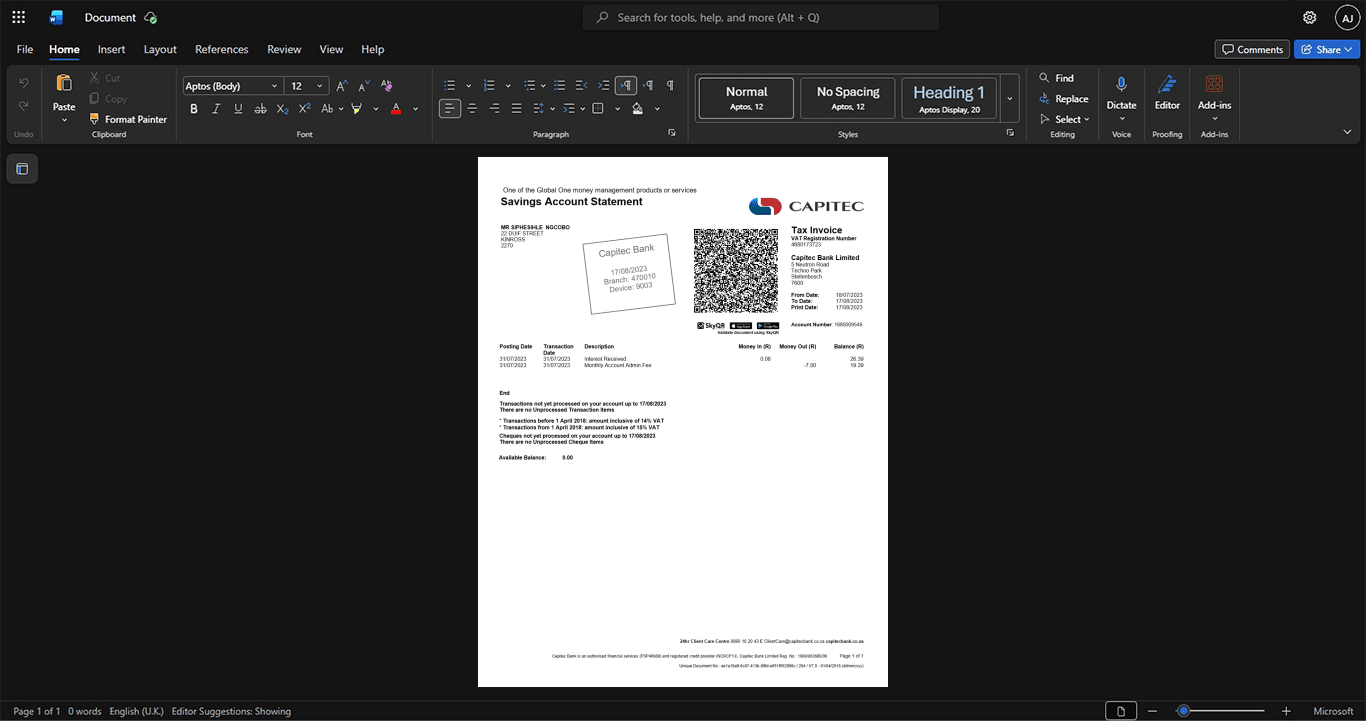Click the document name 'Document'

click(x=110, y=17)
